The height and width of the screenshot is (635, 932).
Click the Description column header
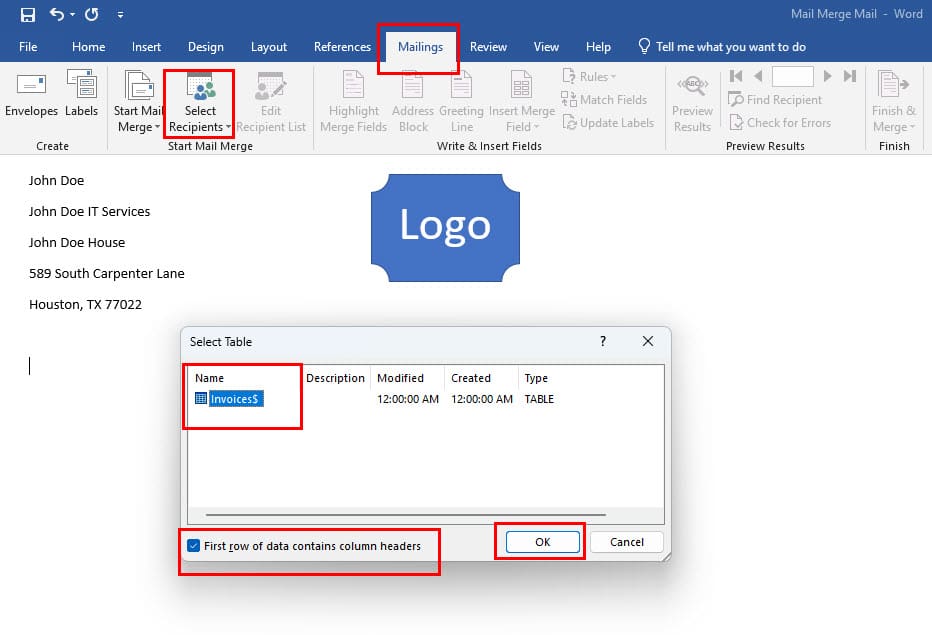coord(335,378)
